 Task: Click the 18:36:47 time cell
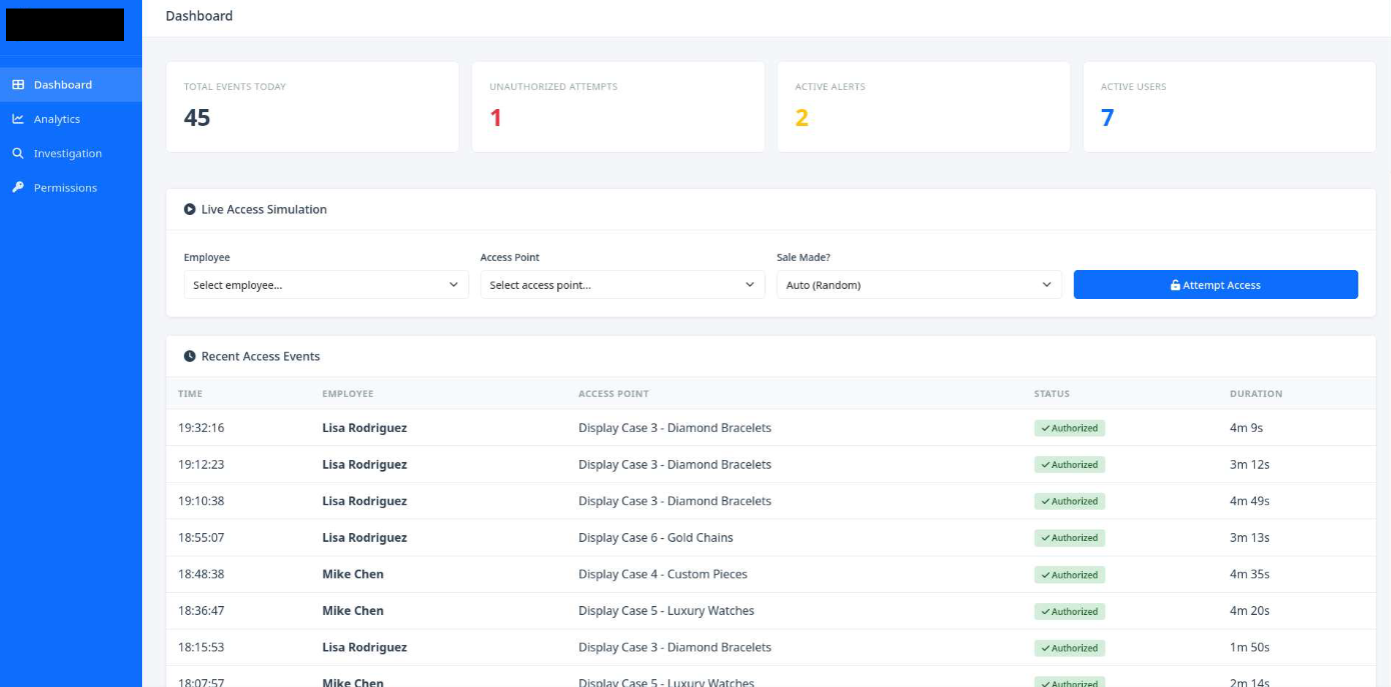201,611
